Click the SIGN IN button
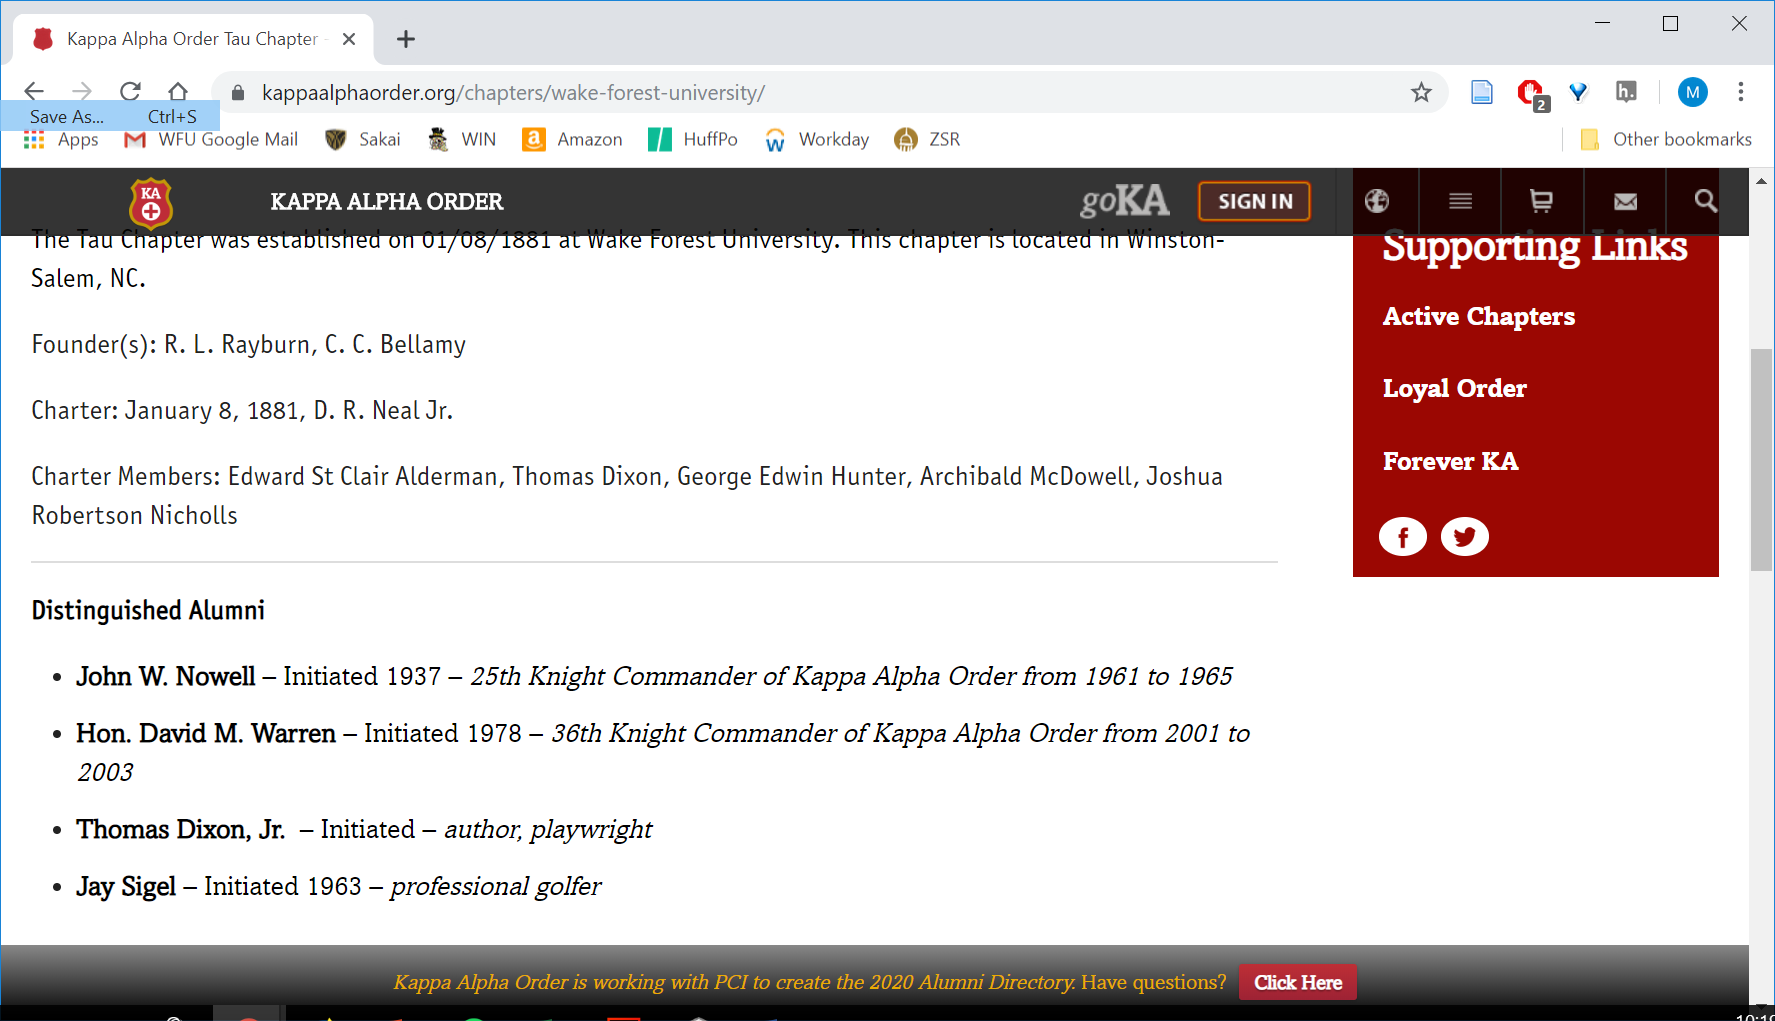Image resolution: width=1775 pixels, height=1021 pixels. point(1255,202)
